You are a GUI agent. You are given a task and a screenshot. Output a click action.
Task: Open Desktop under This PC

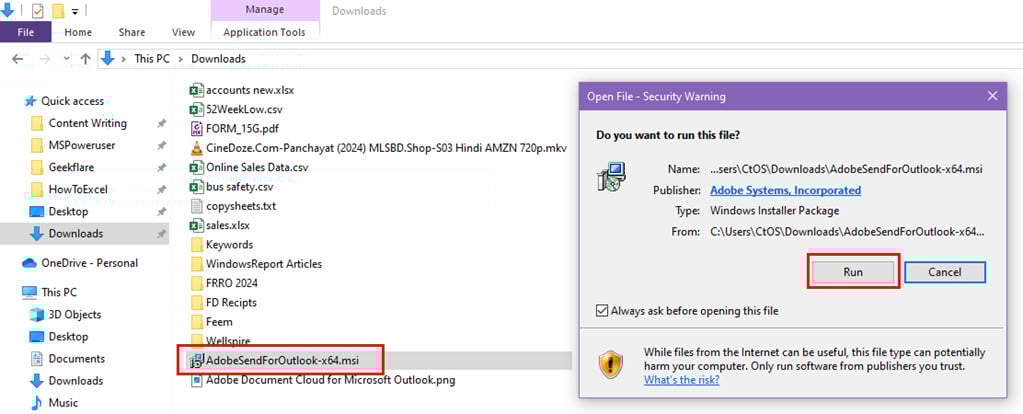[x=68, y=337]
